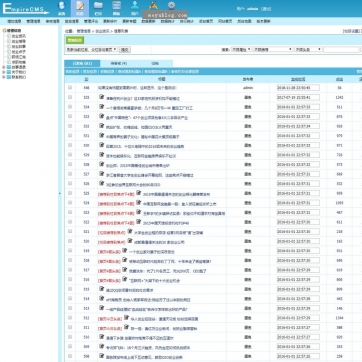Click the edit icon in row ID 530
Image resolution: width=362 pixels, height=362 pixels.
pyautogui.click(x=102, y=145)
